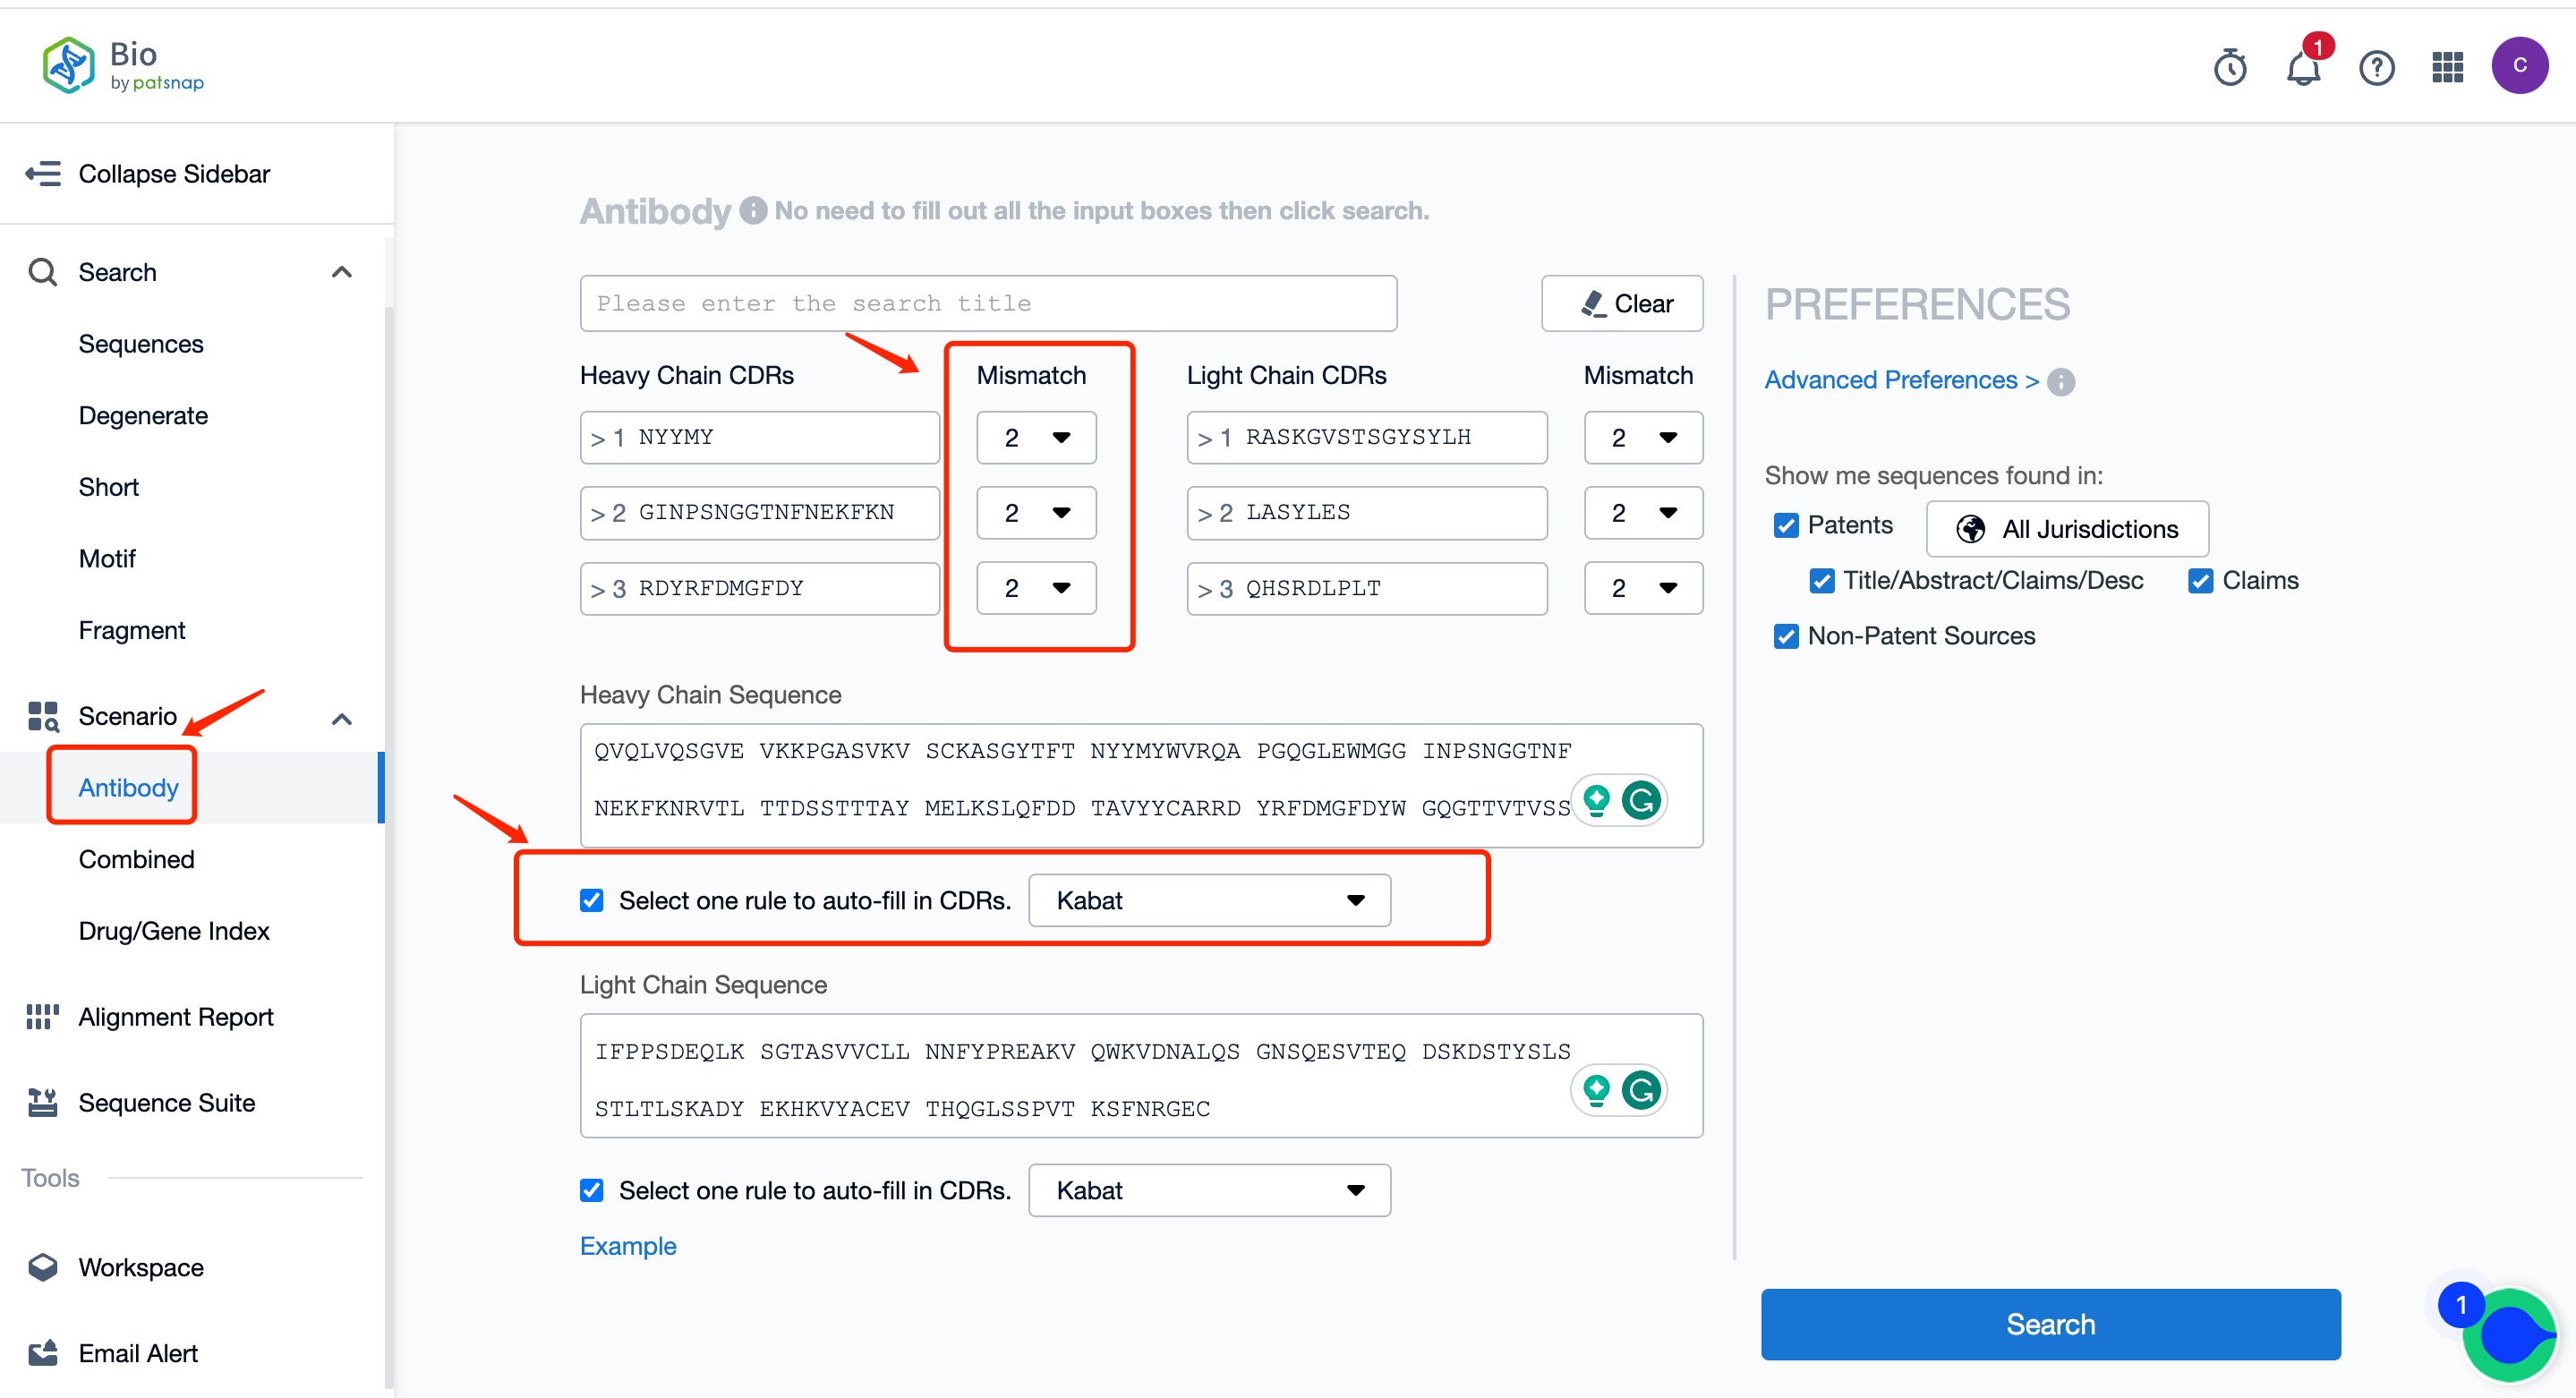Image resolution: width=2576 pixels, height=1398 pixels.
Task: Toggle the Light Chain CDR auto-fill checkbox
Action: click(x=593, y=1189)
